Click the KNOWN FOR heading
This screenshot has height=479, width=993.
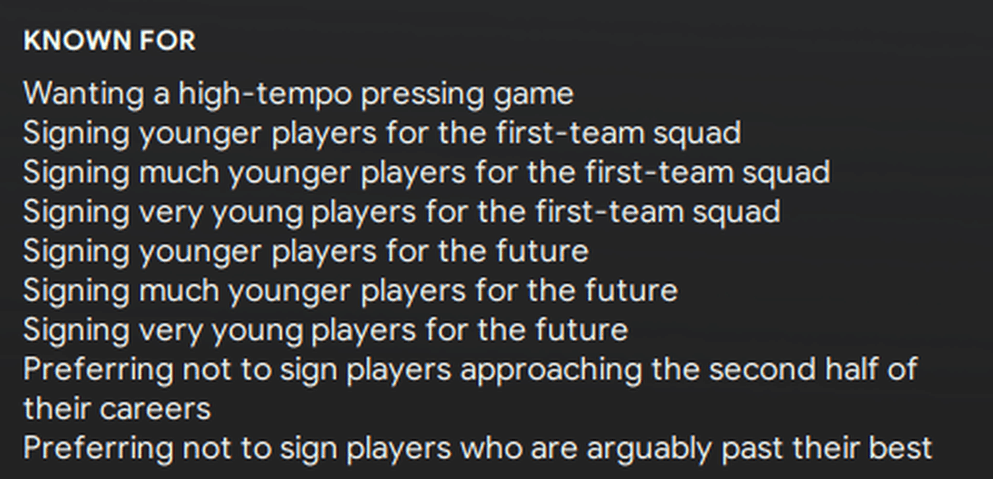point(109,41)
